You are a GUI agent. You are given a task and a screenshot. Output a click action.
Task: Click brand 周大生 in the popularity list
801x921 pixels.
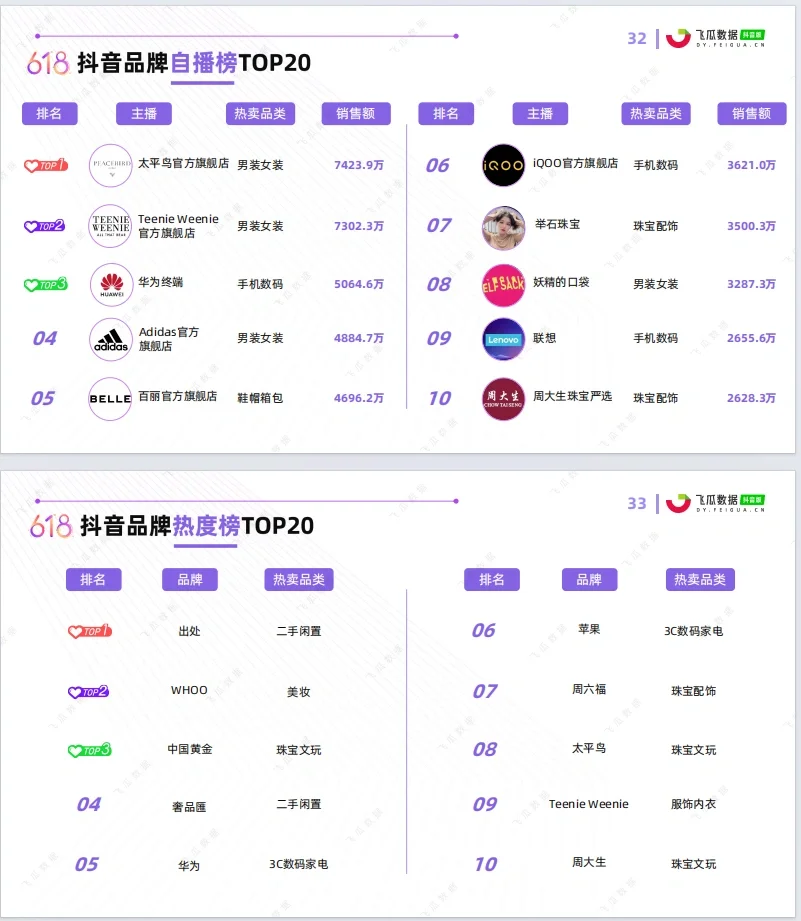click(589, 862)
